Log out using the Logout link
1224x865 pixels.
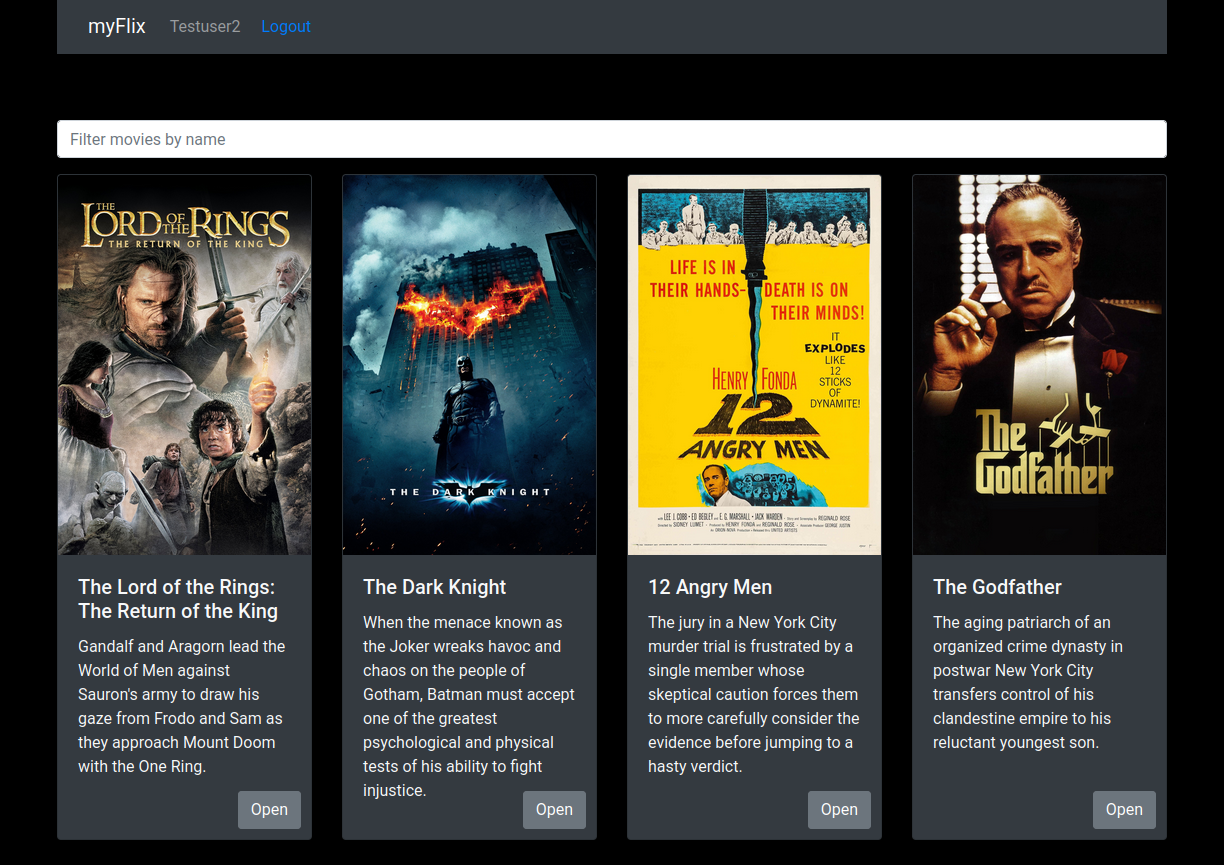click(286, 27)
